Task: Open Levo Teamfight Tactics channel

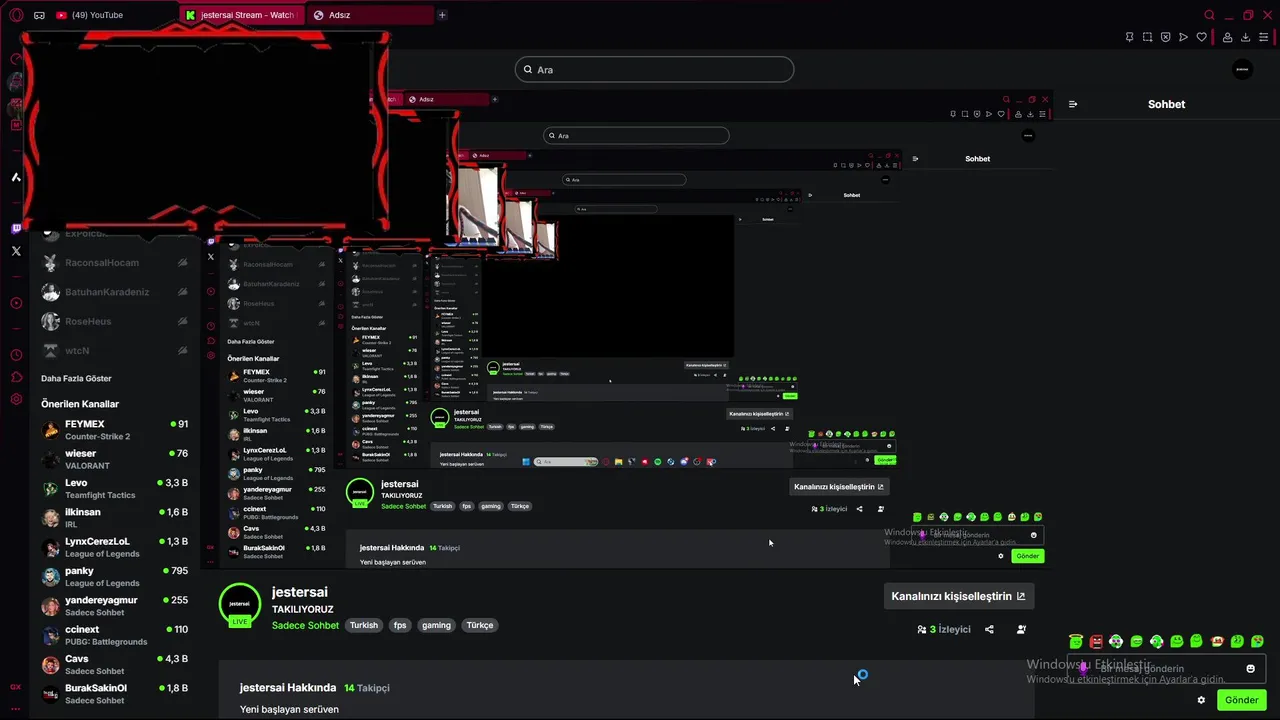Action: coord(114,488)
